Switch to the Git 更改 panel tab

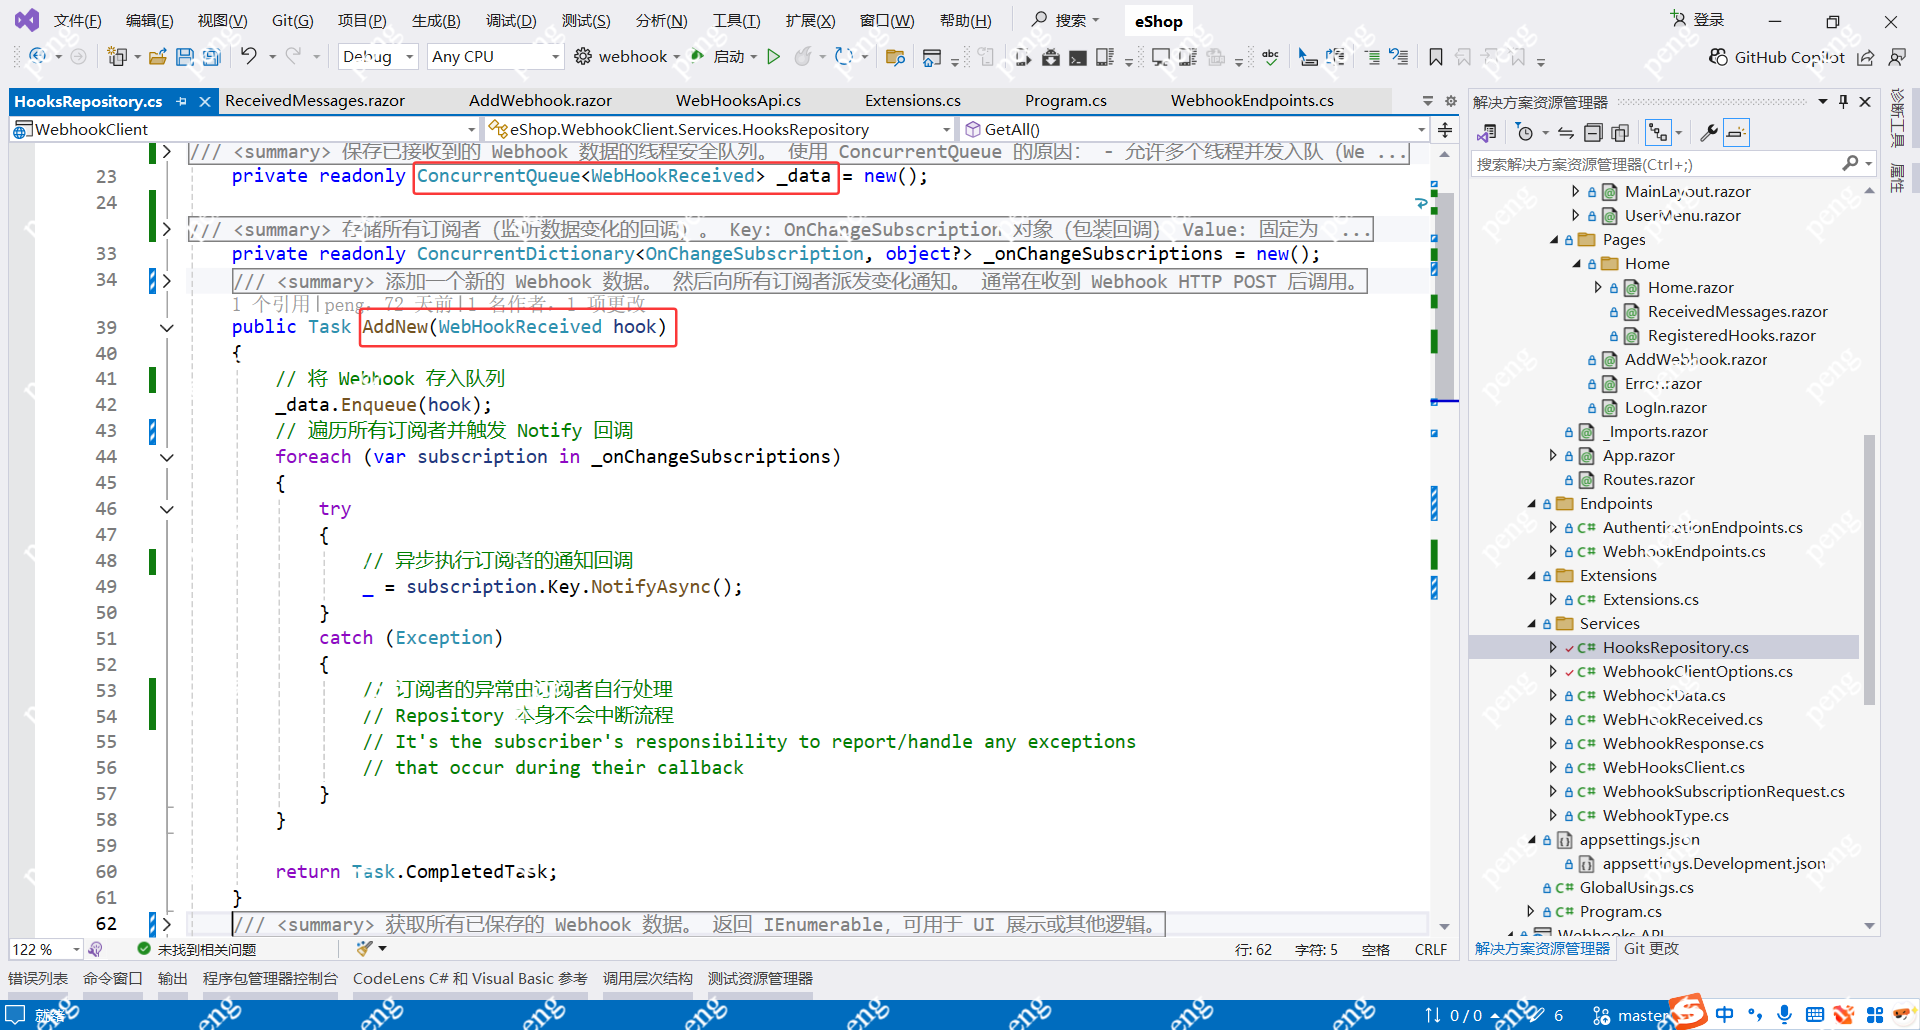click(x=1651, y=949)
